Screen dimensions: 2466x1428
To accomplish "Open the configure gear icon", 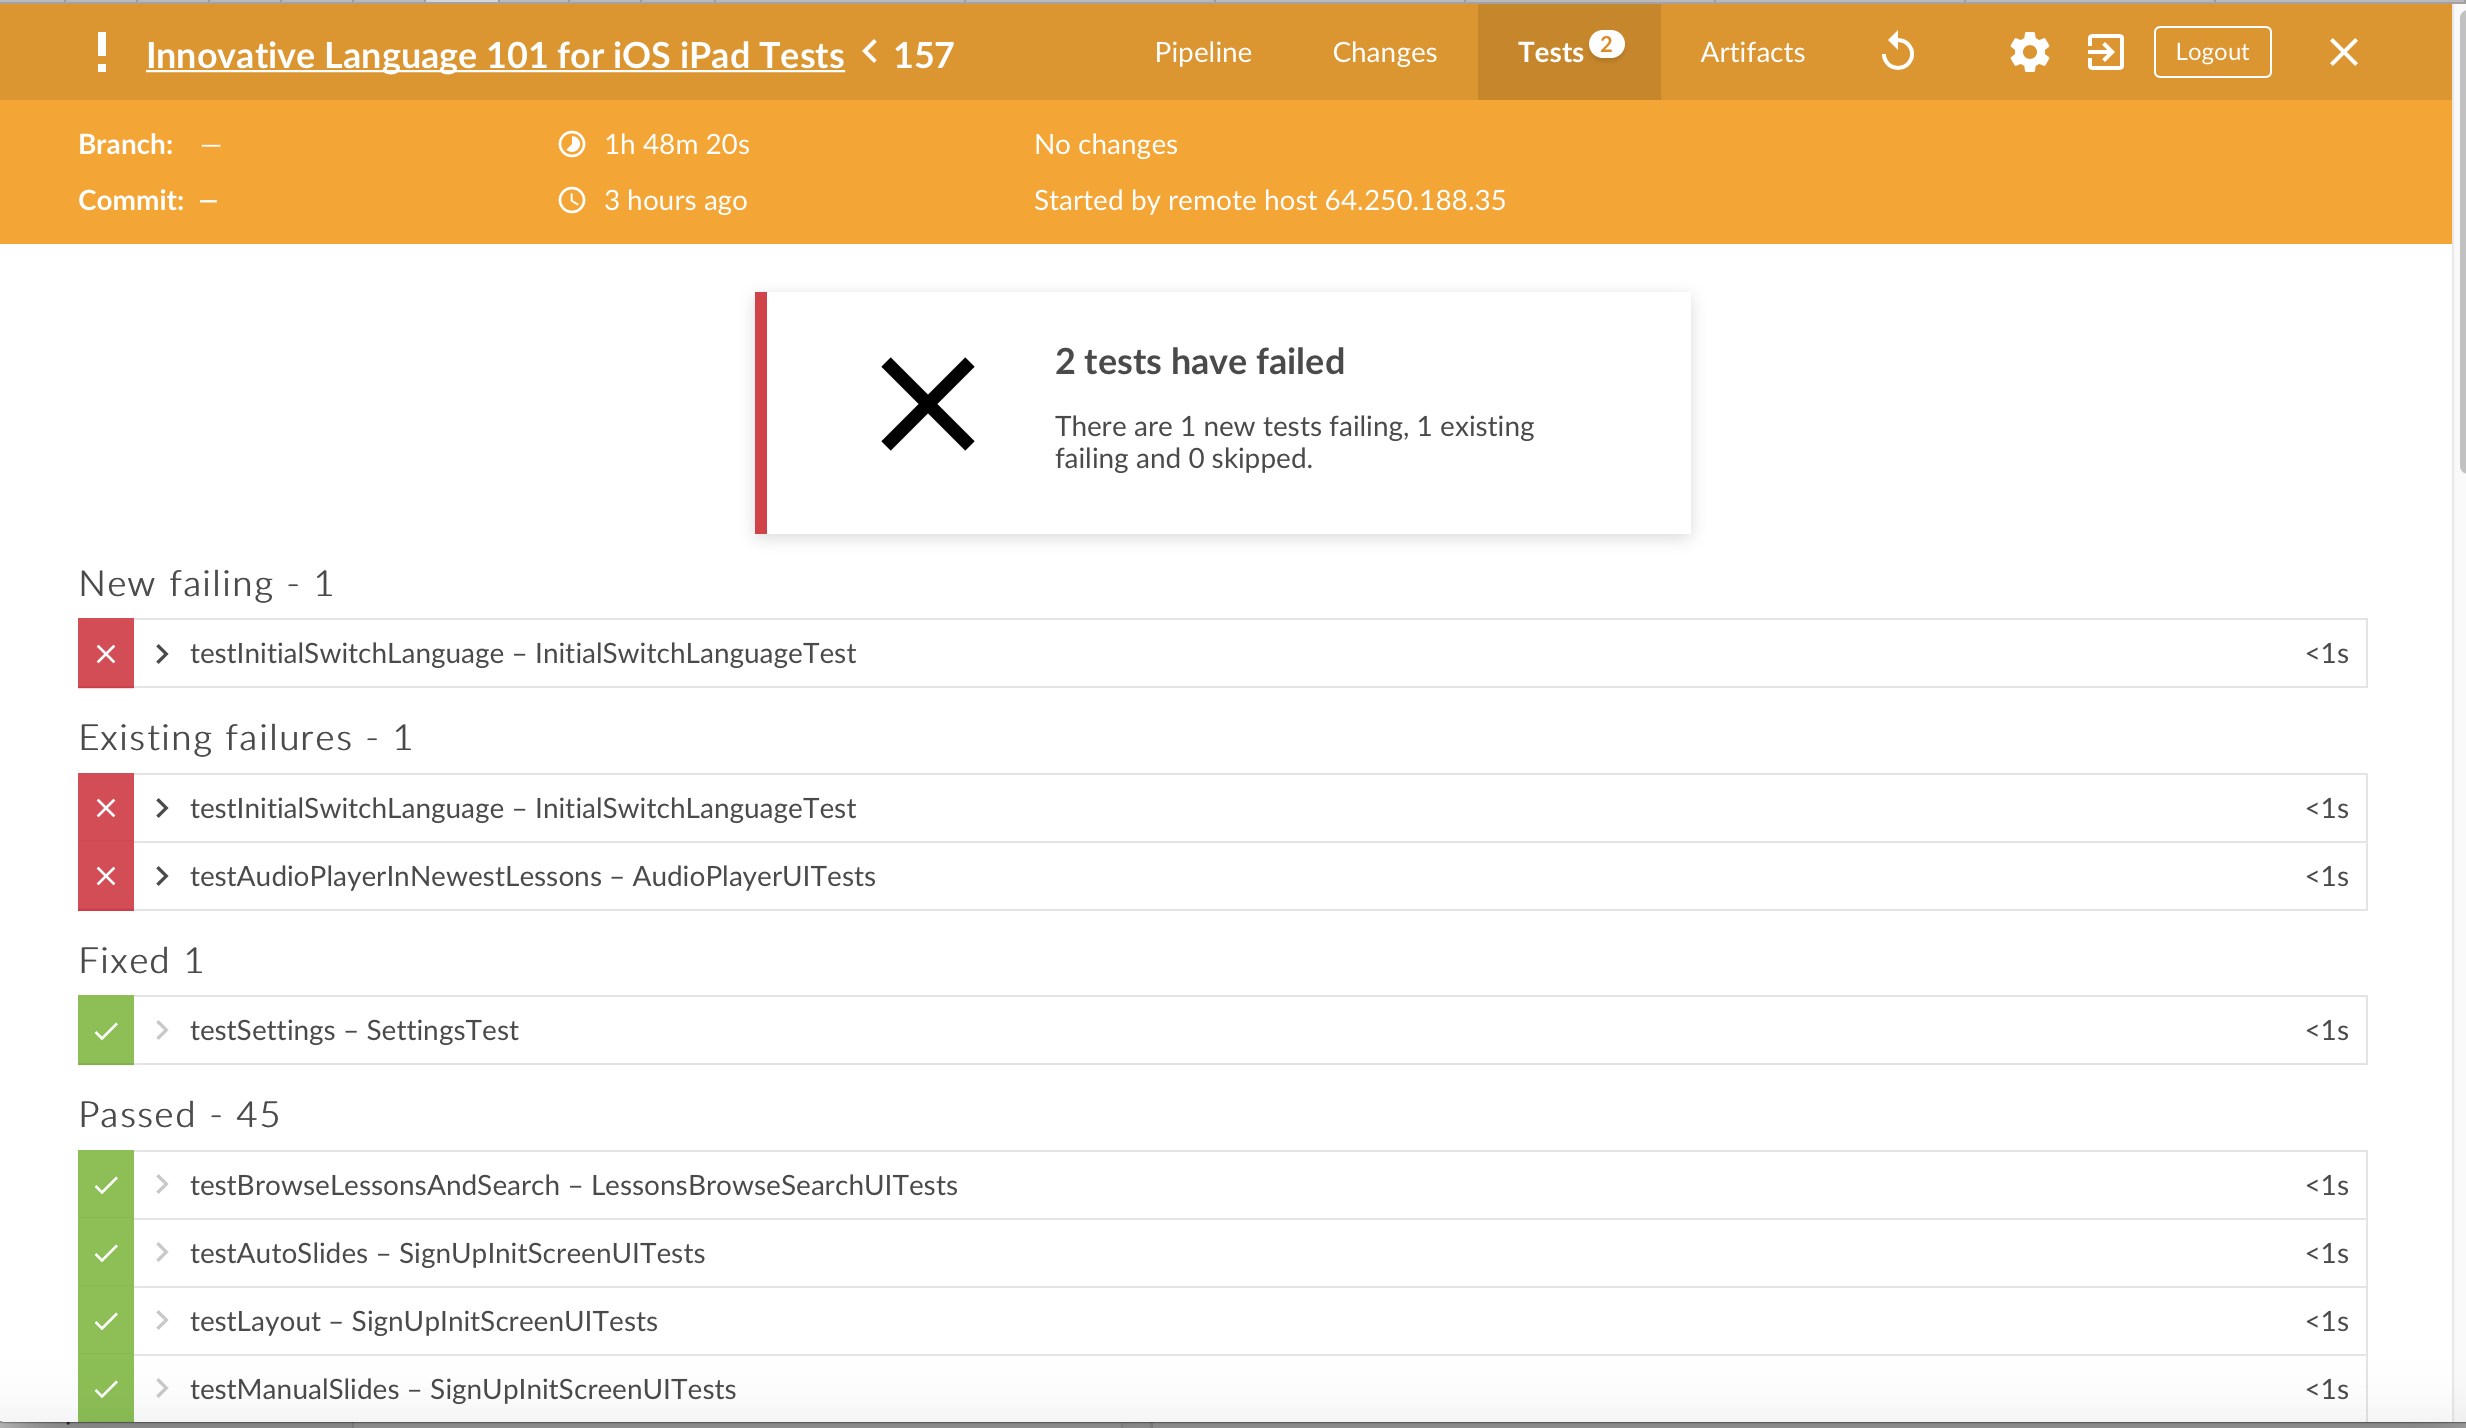I will coord(2029,52).
